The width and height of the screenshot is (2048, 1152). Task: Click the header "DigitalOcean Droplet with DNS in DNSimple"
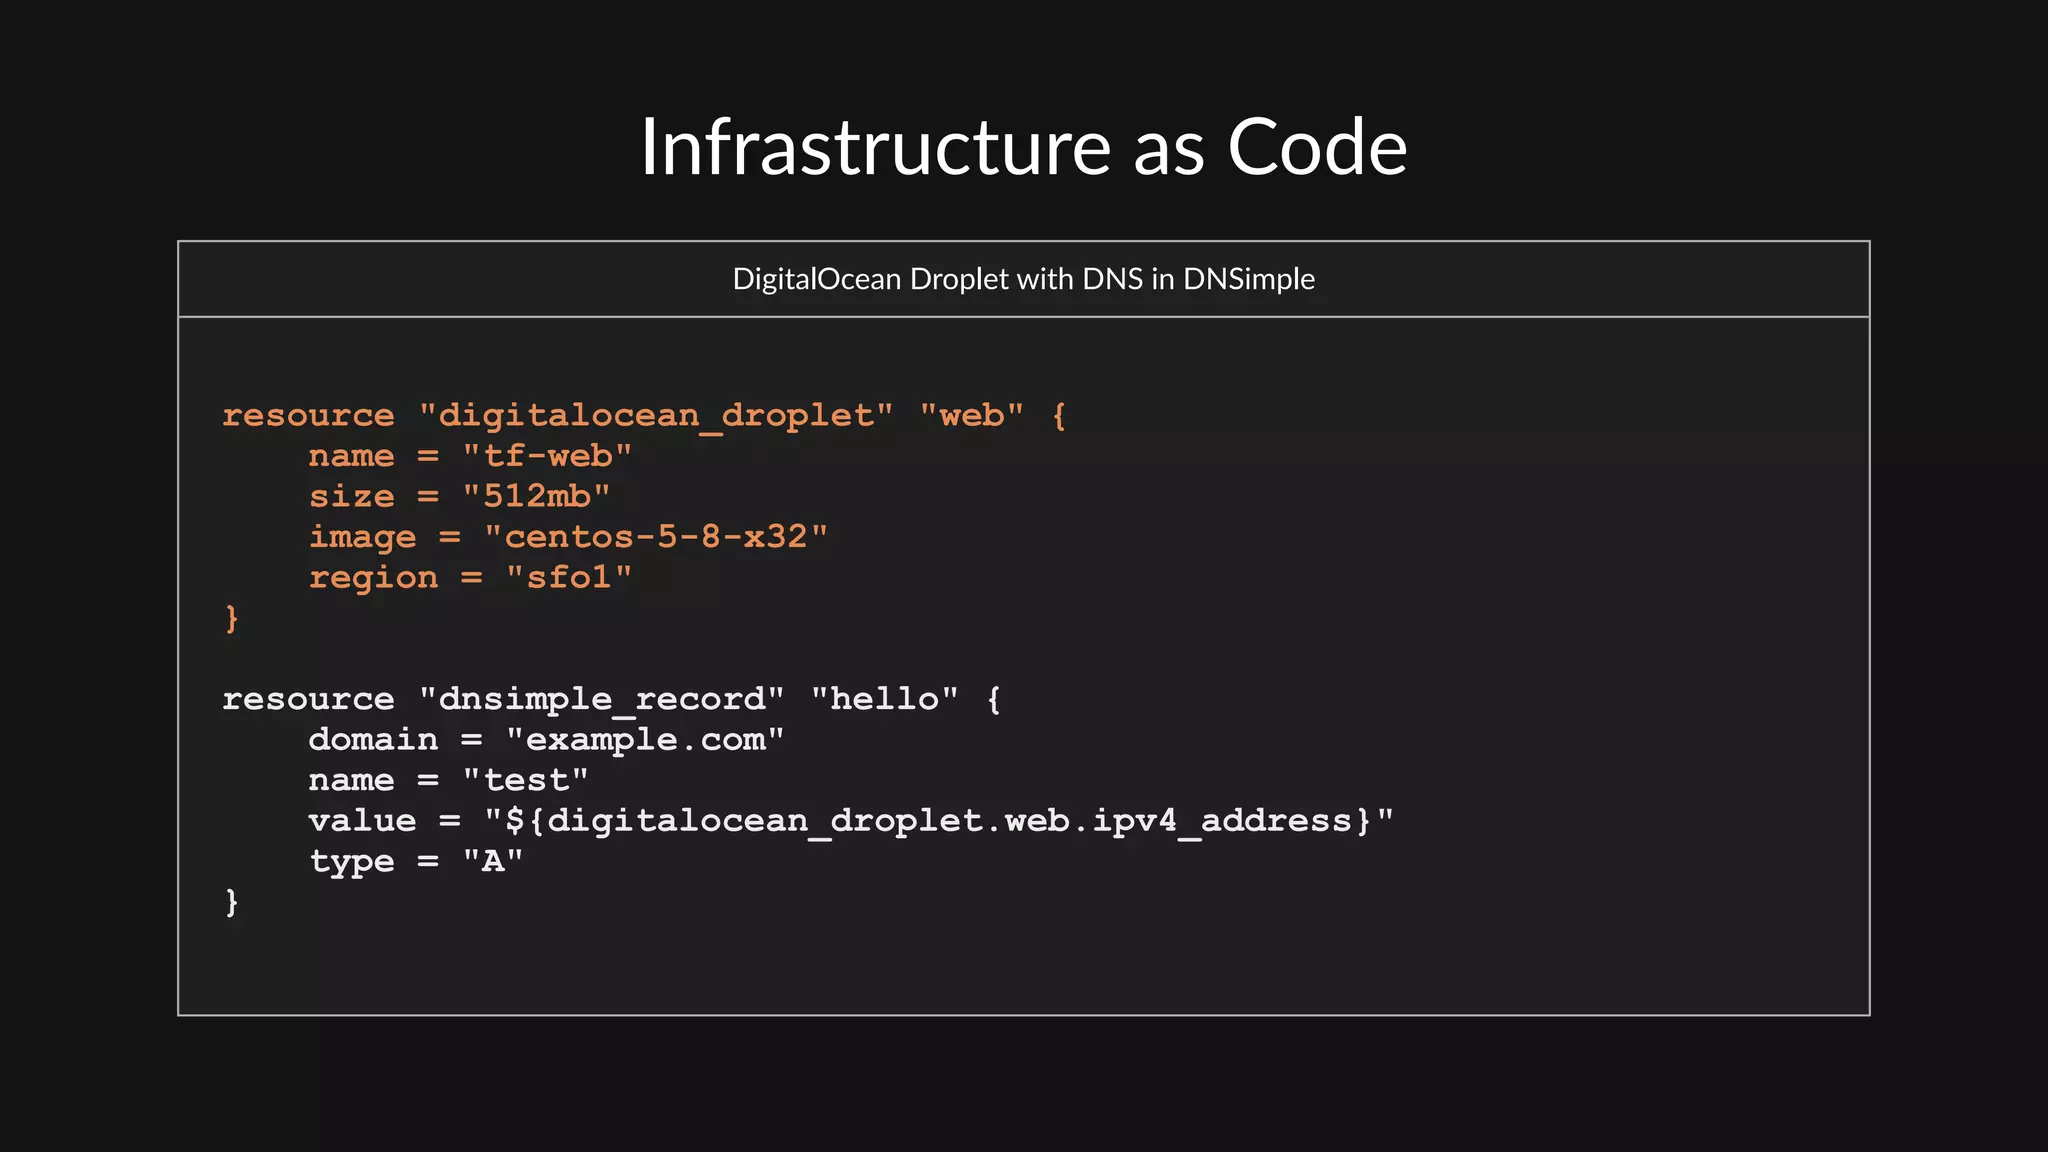pyautogui.click(x=1024, y=279)
